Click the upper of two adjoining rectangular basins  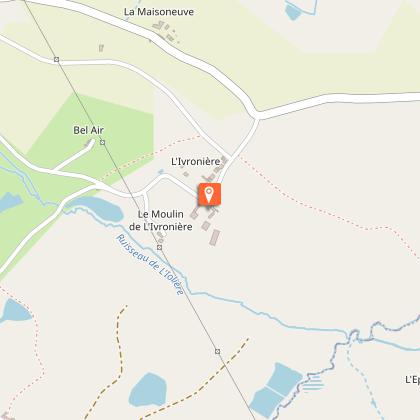click(x=284, y=379)
